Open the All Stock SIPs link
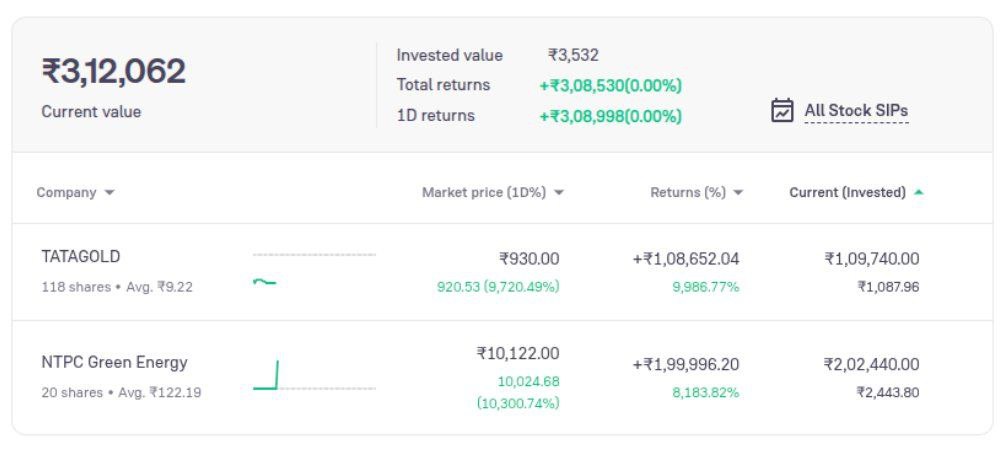Image resolution: width=1005 pixels, height=464 pixels. coord(856,111)
